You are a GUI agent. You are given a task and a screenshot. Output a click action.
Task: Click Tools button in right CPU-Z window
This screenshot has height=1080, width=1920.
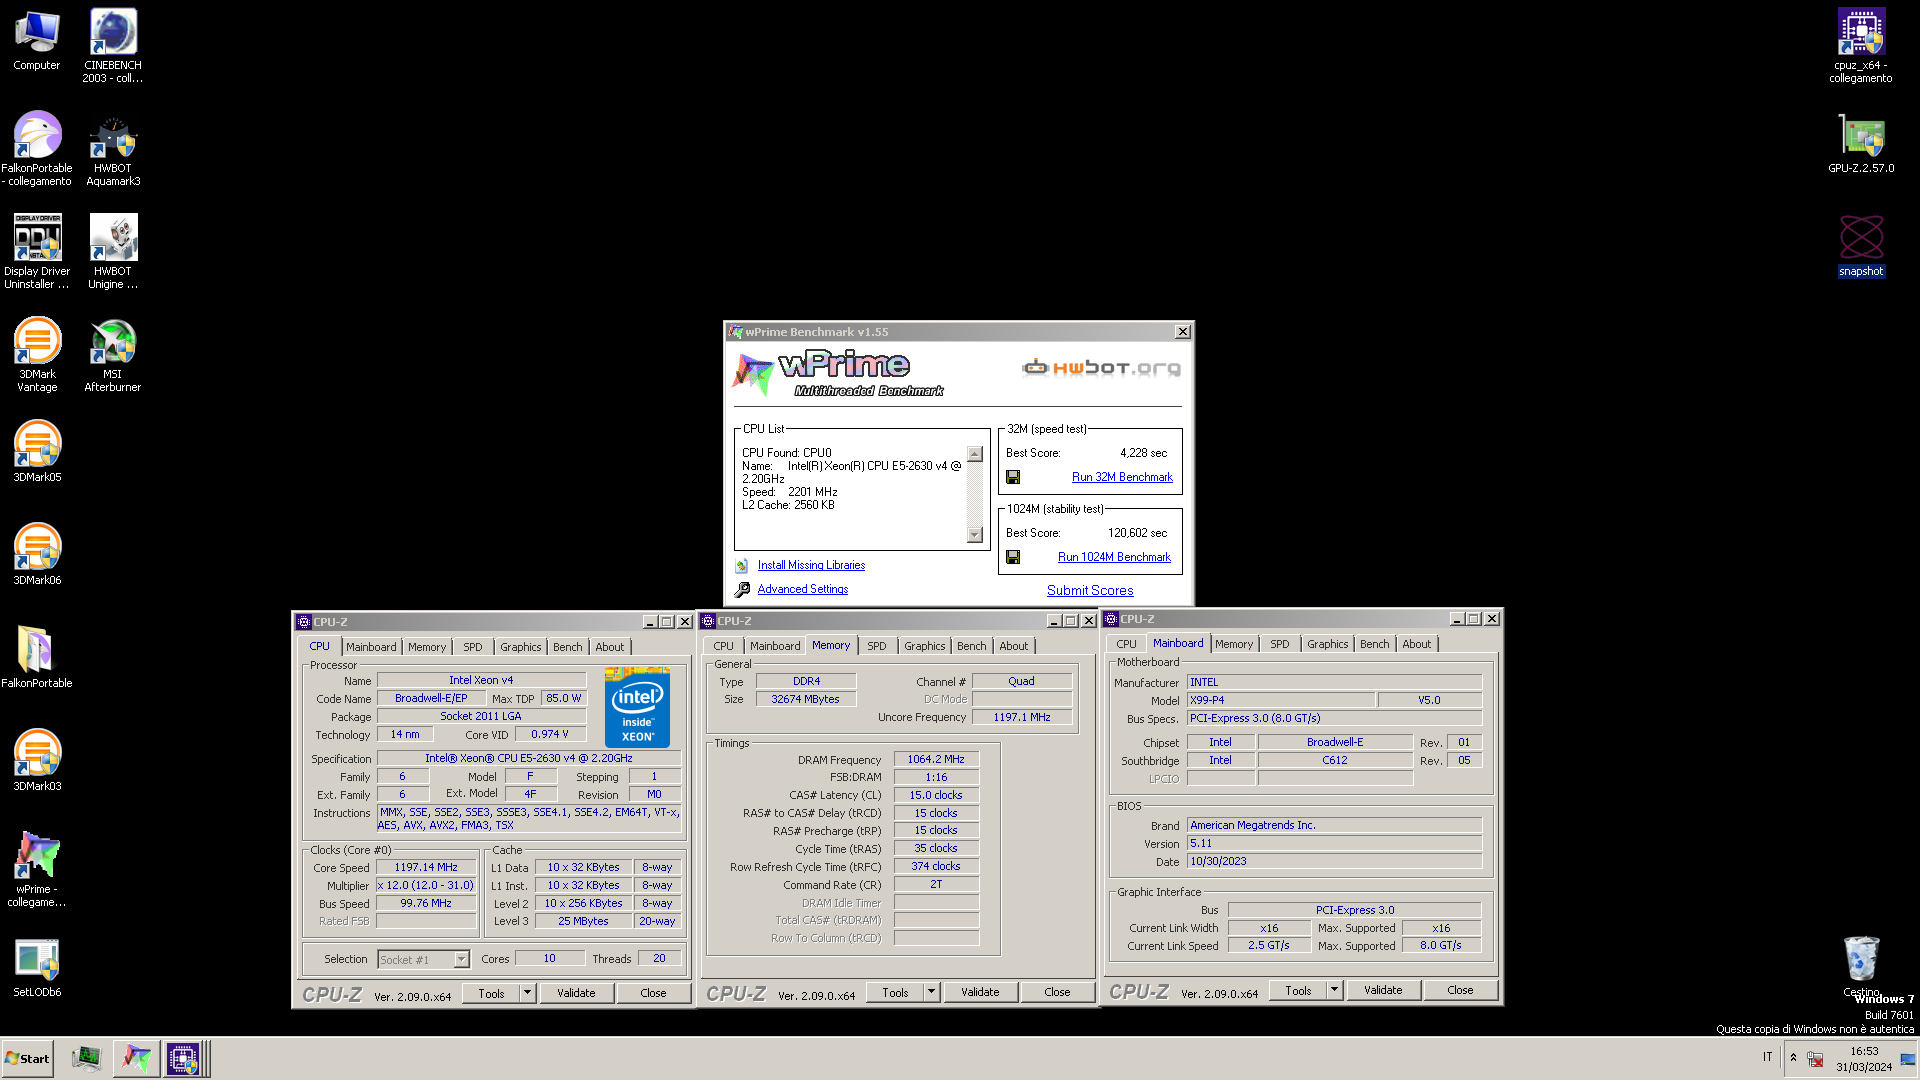coord(1298,990)
